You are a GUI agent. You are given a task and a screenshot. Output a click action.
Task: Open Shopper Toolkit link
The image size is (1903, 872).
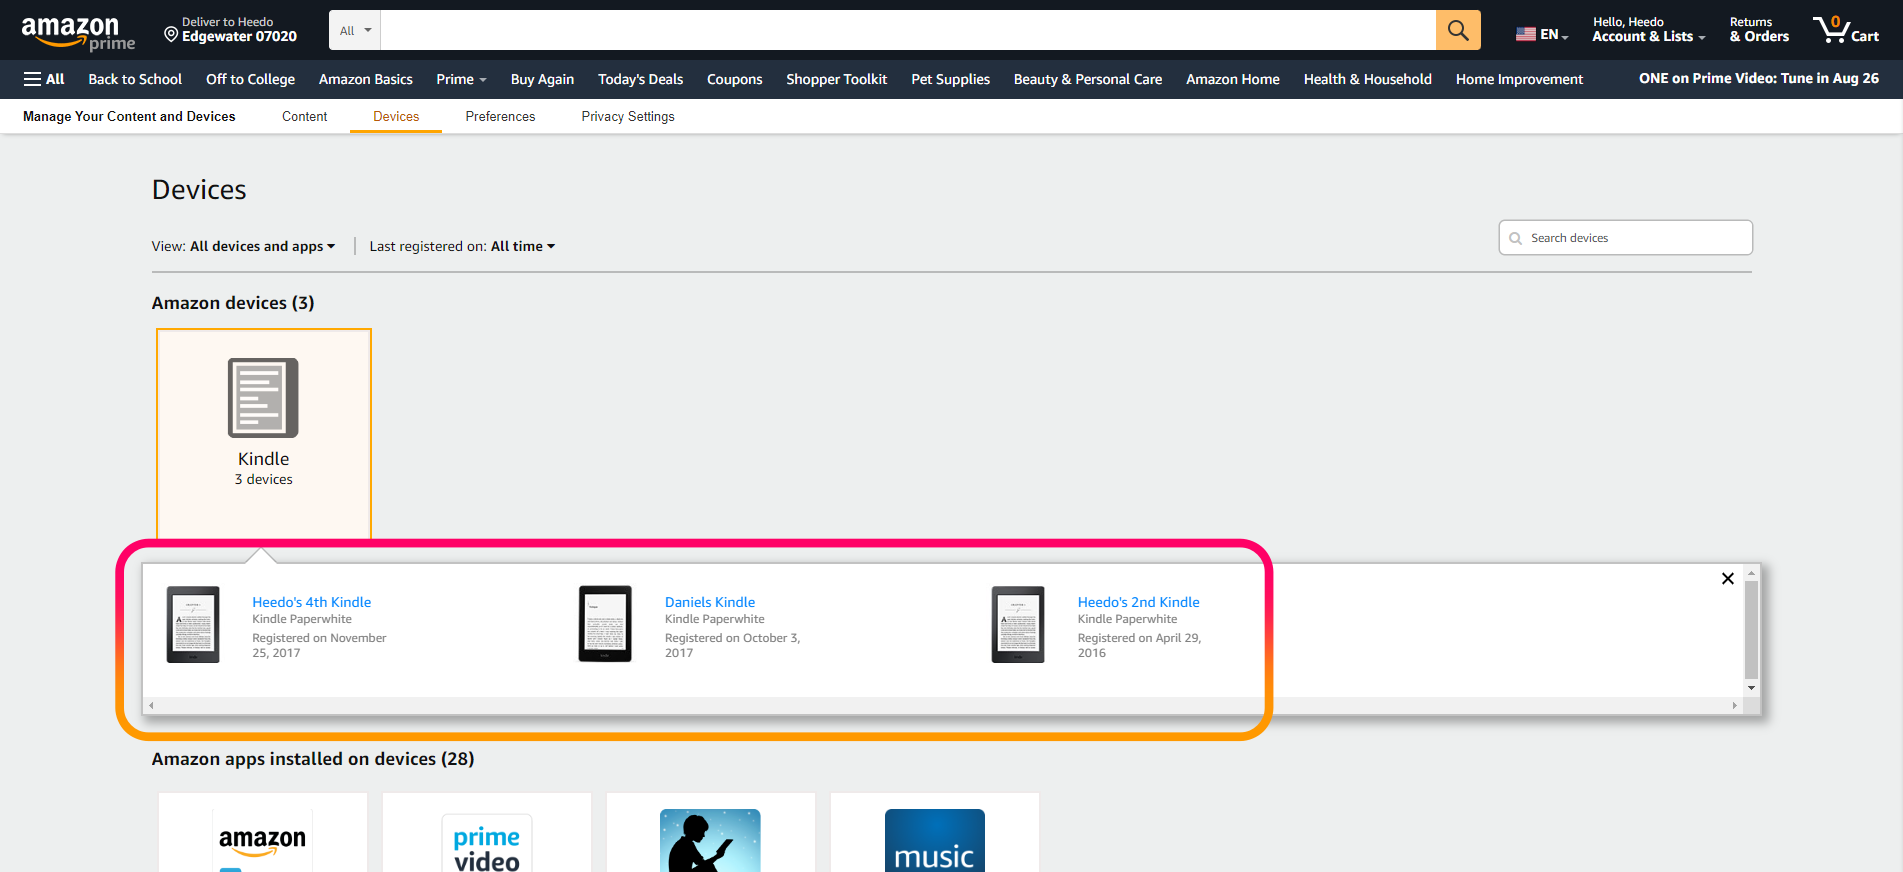836,79
